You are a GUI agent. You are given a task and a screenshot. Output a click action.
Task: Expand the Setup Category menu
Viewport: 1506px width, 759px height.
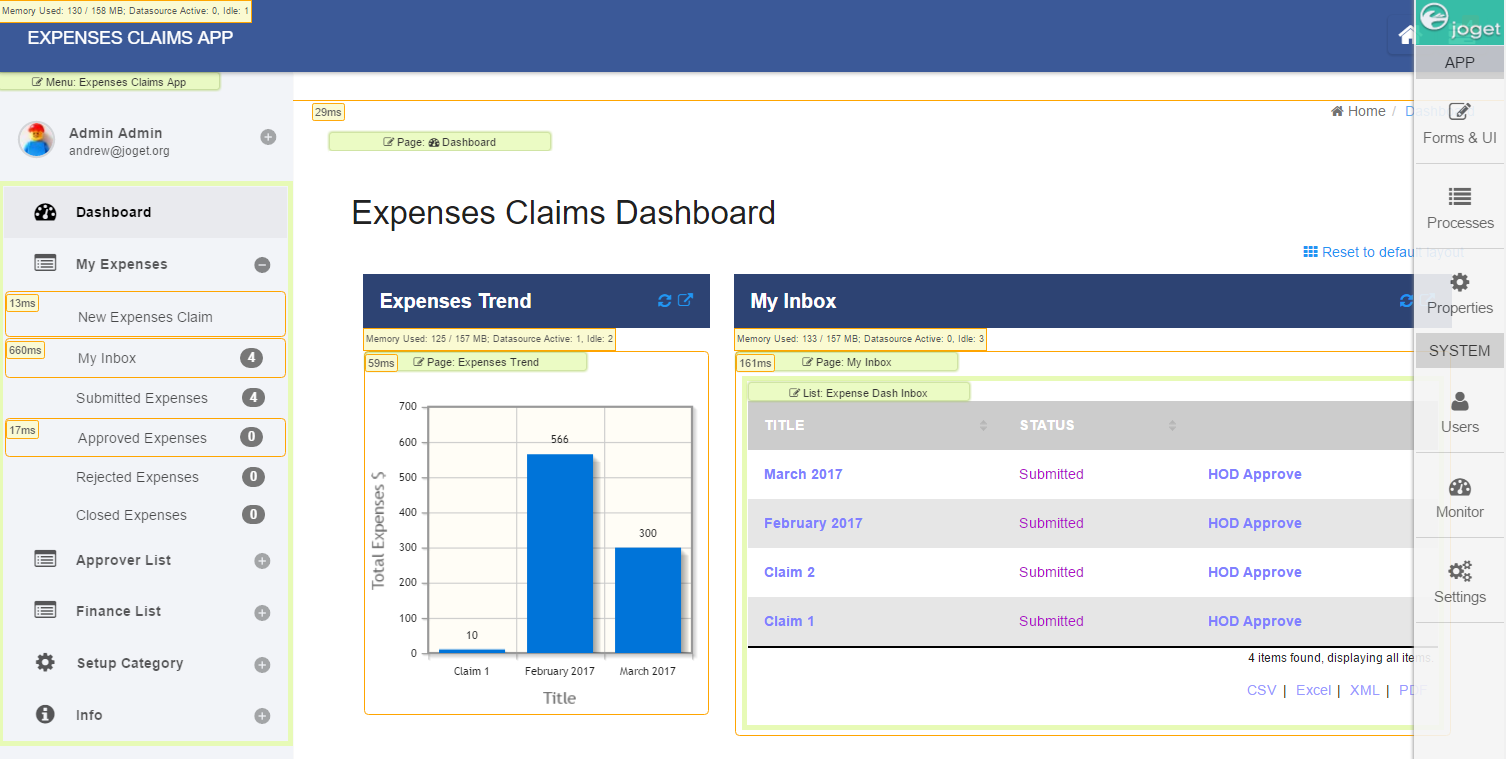[262, 664]
